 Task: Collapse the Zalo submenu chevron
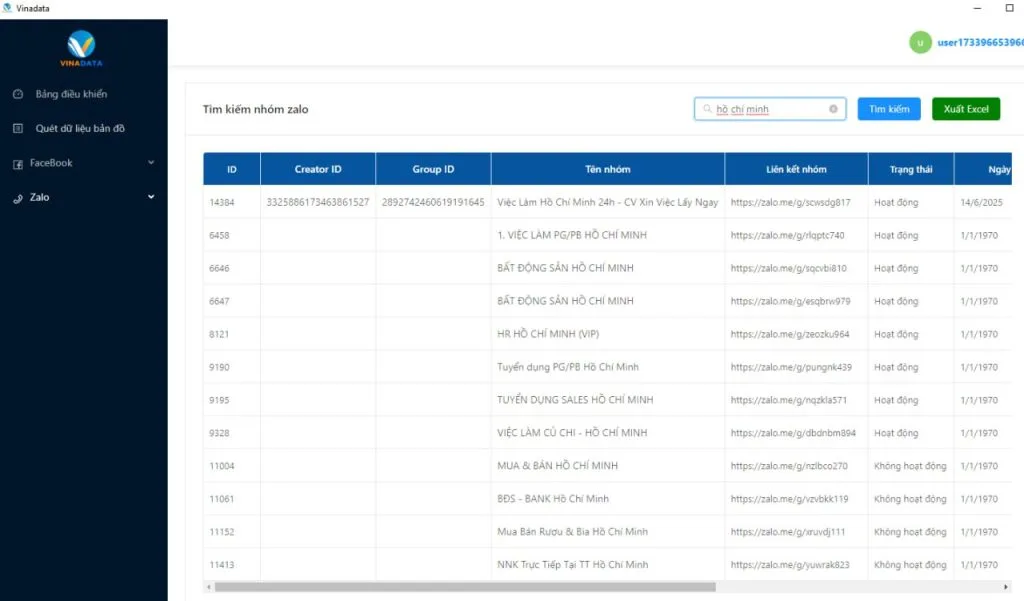coord(151,197)
